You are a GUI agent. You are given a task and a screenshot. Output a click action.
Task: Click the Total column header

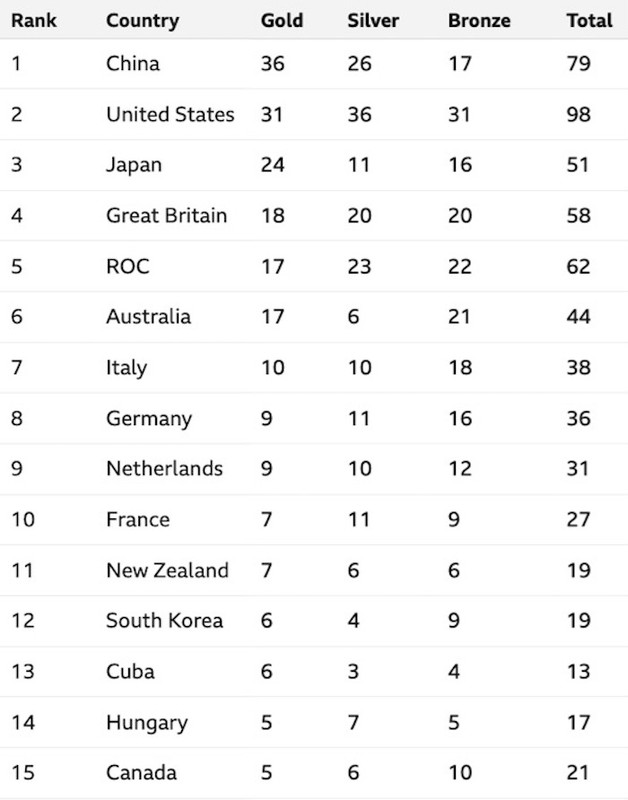[x=589, y=20]
